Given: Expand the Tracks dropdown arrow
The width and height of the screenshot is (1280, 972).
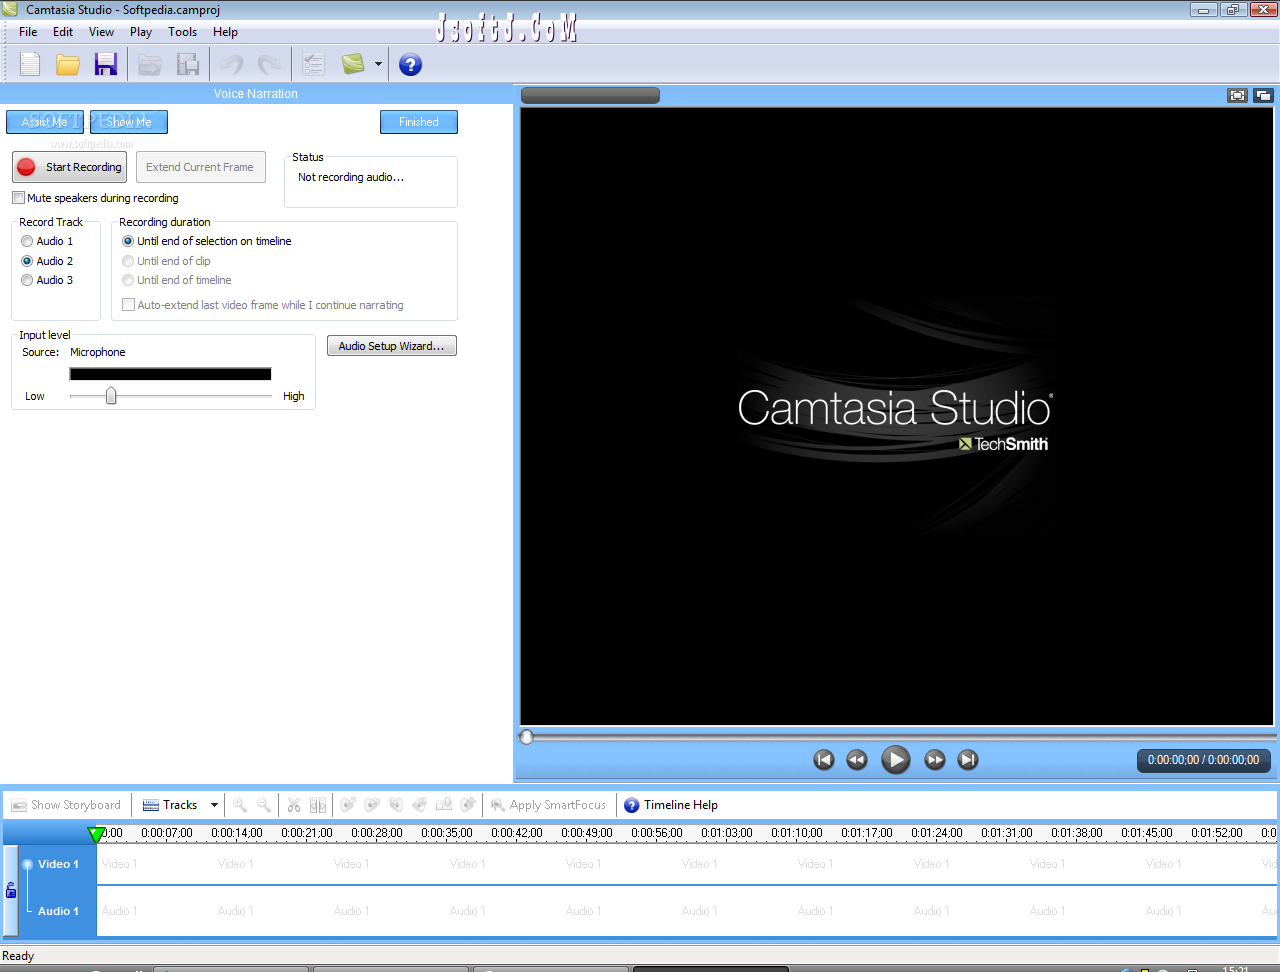Looking at the screenshot, I should [x=214, y=805].
